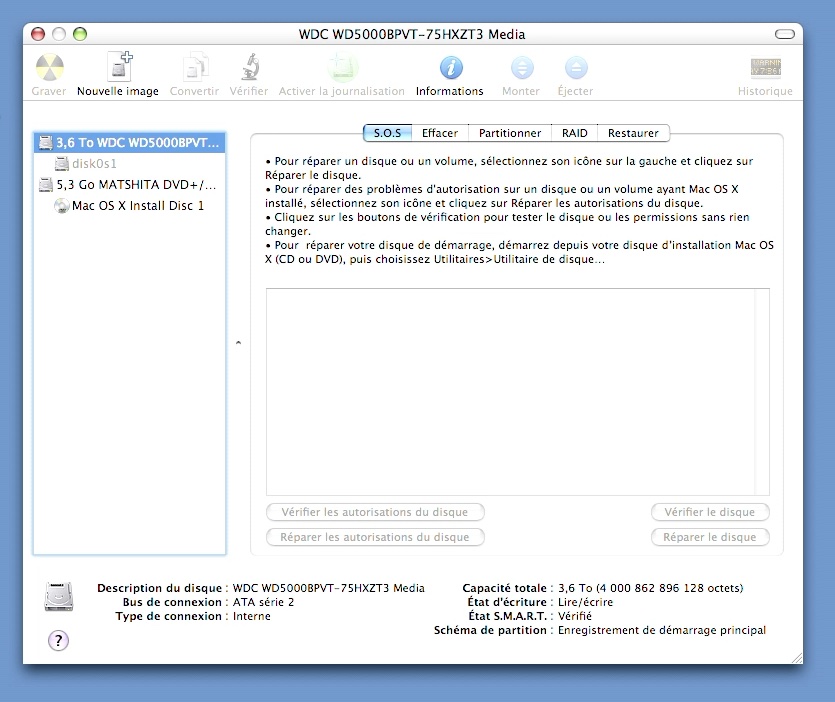This screenshot has width=835, height=702.
Task: Click the drive icon beside MATSHITA DVD
Action: pos(46,185)
